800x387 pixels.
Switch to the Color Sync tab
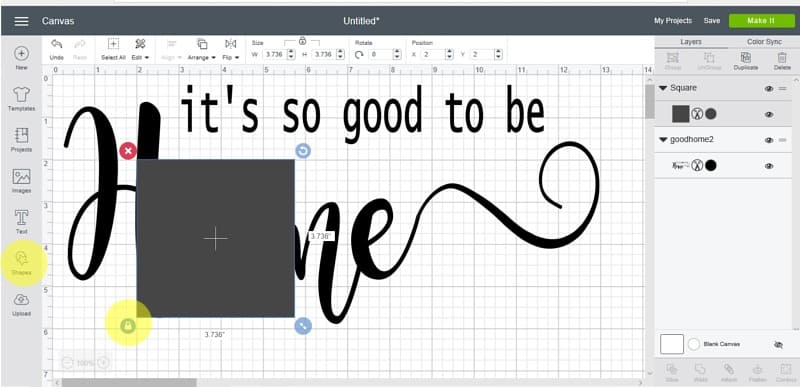(x=764, y=42)
